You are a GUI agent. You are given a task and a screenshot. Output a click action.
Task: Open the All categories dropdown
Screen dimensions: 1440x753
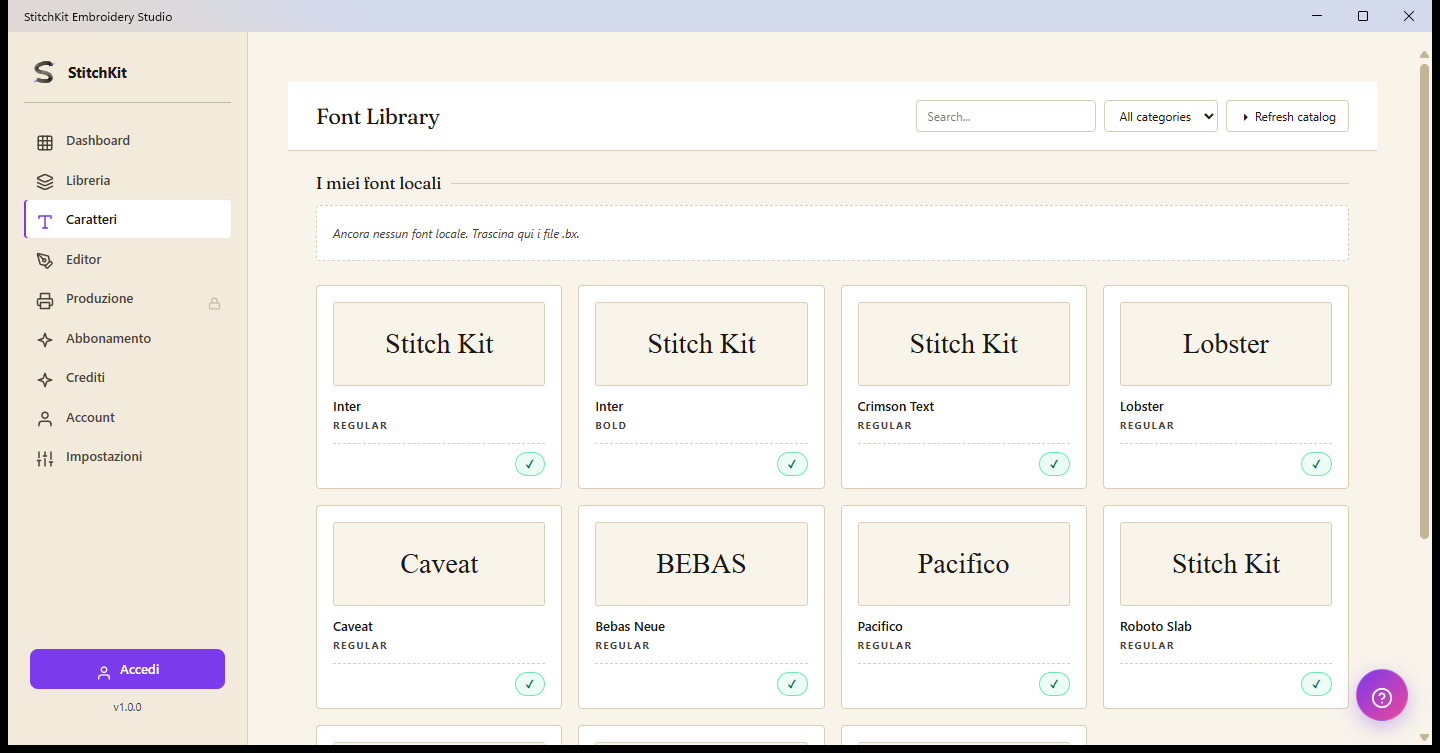pyautogui.click(x=1160, y=116)
